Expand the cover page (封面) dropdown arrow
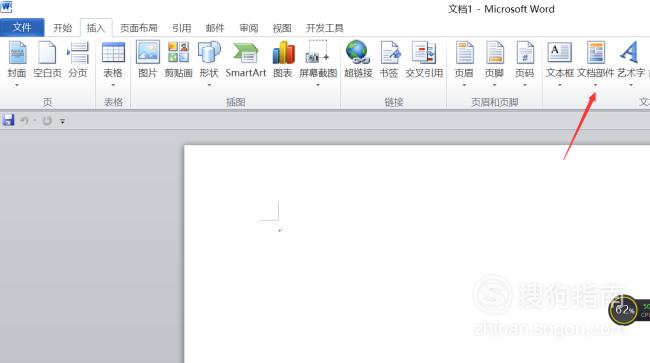The width and height of the screenshot is (650, 363). click(17, 85)
